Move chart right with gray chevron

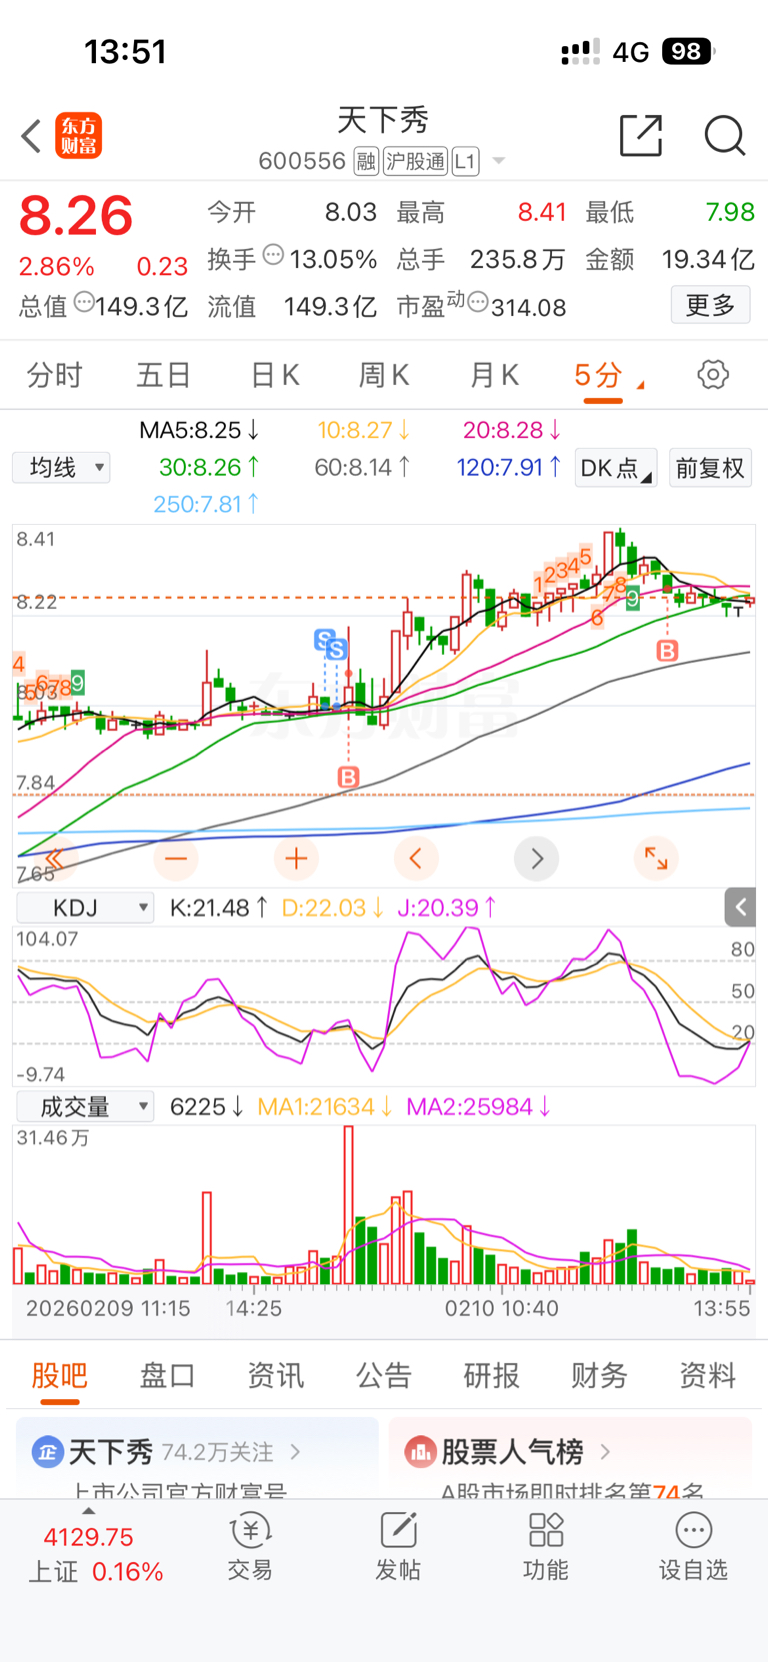tap(536, 858)
